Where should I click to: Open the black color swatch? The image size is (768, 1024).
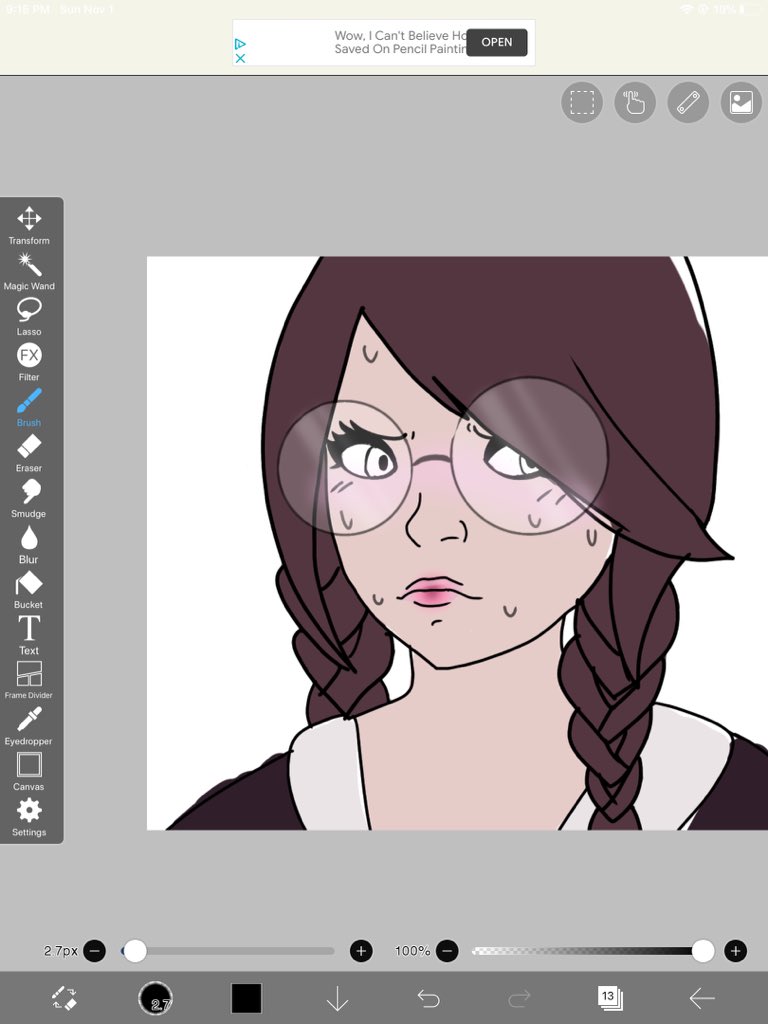246,998
